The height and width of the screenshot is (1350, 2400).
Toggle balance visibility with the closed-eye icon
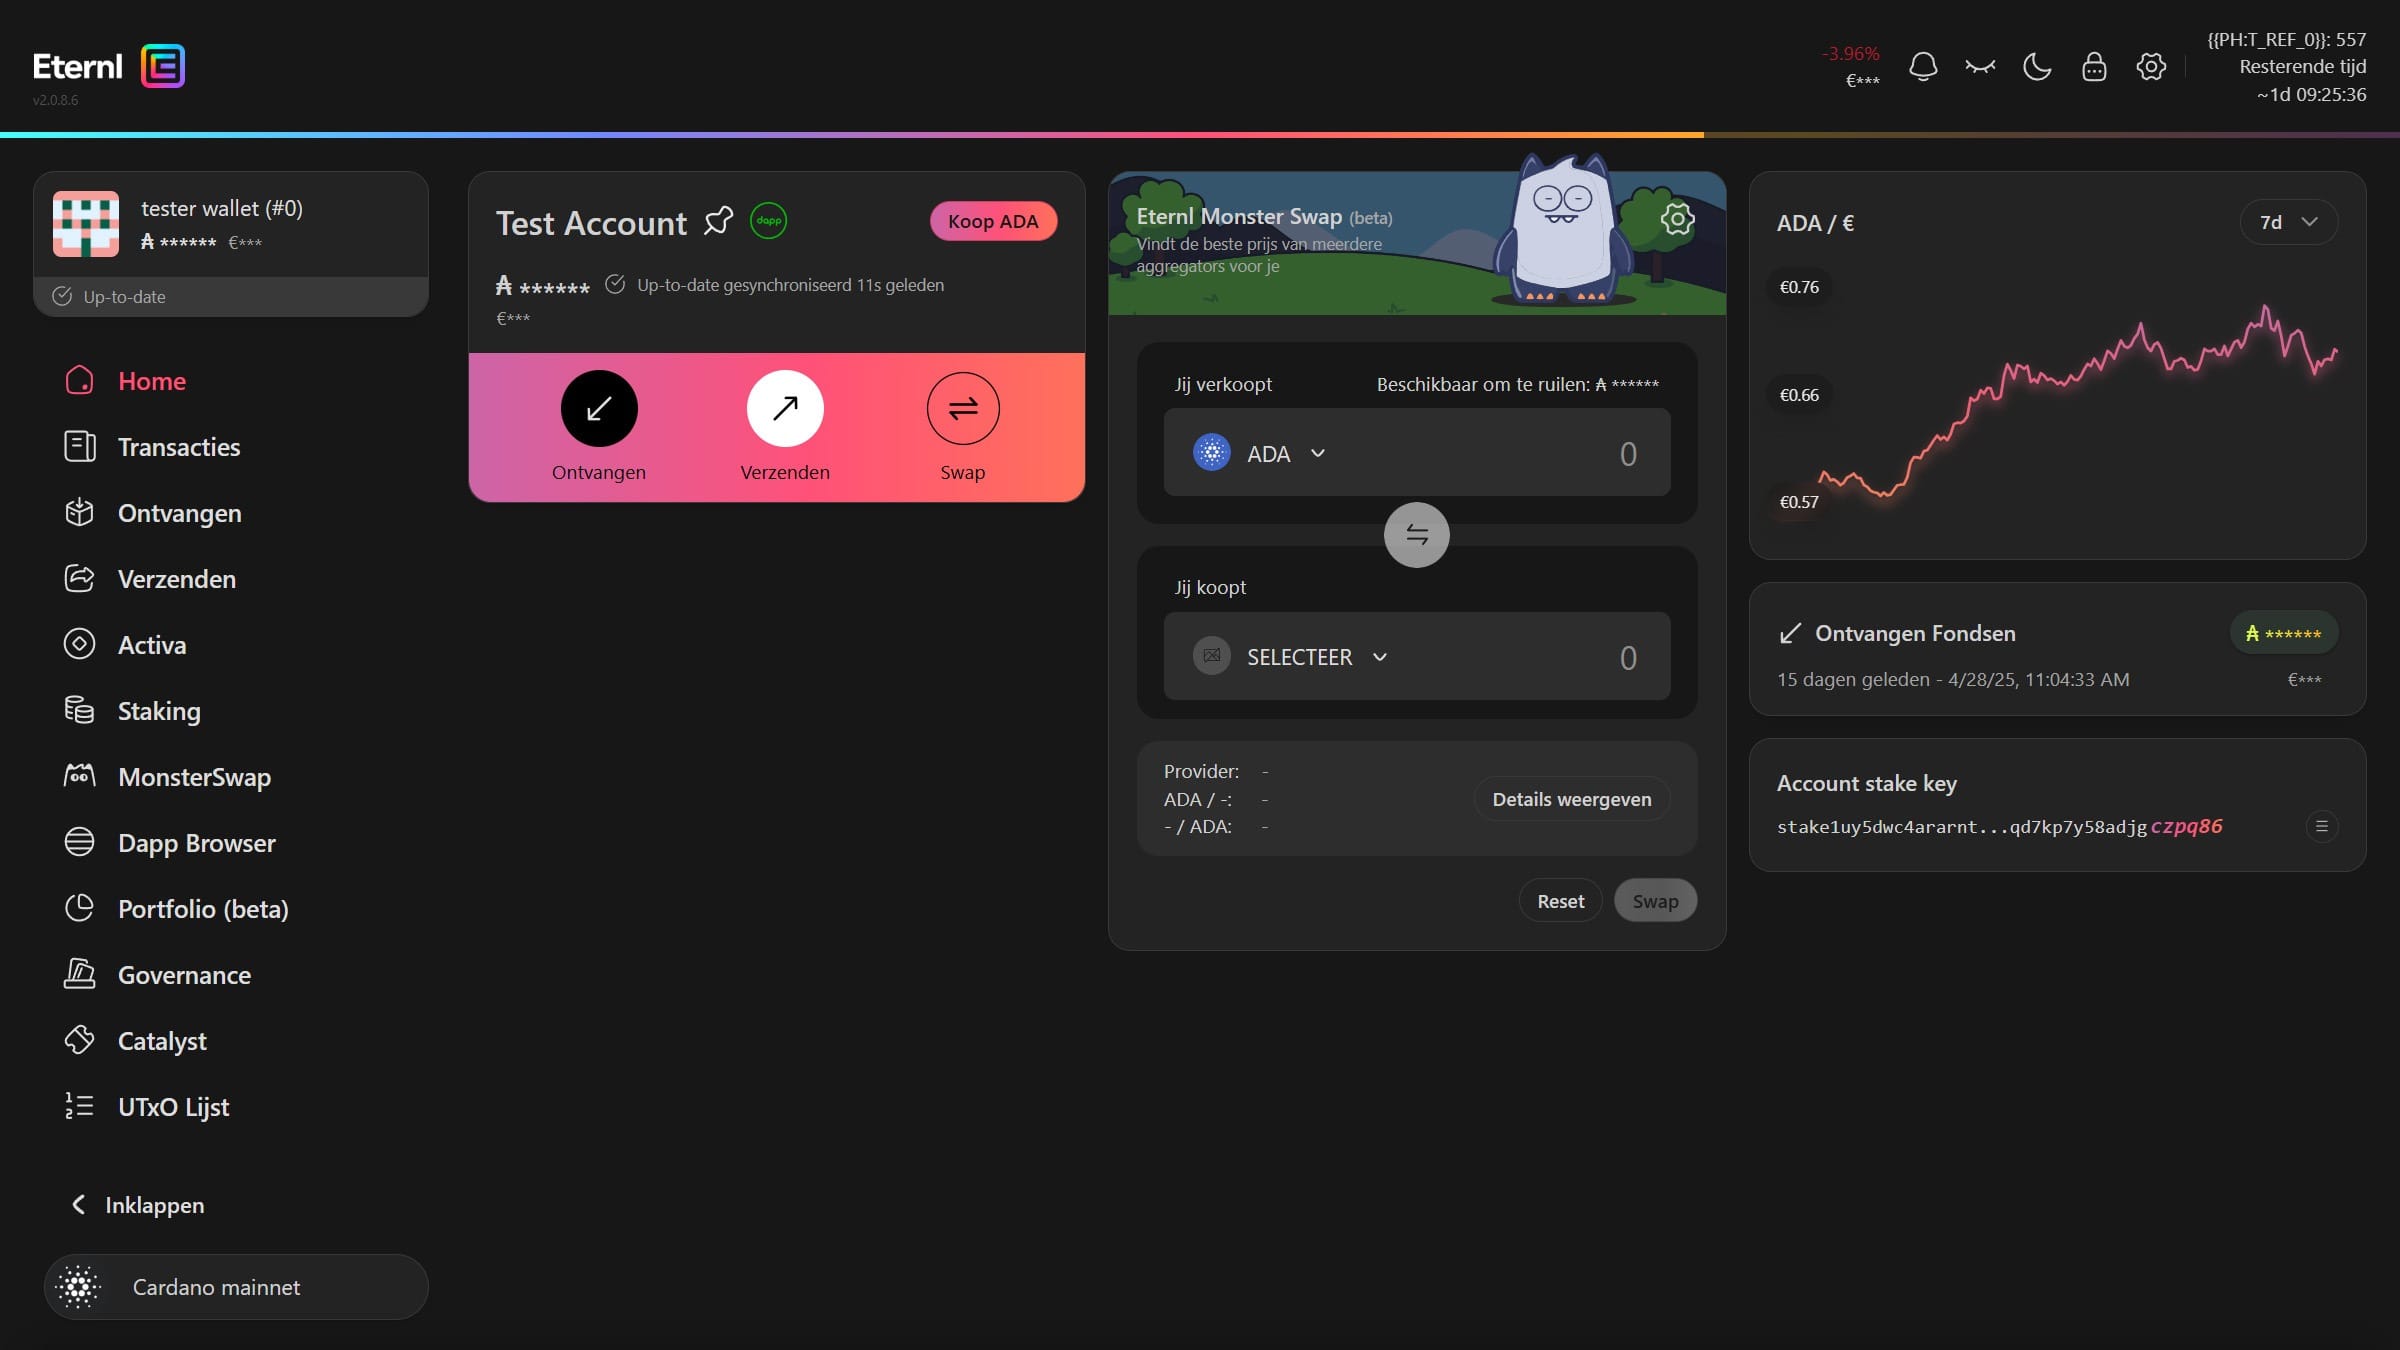(x=1979, y=67)
